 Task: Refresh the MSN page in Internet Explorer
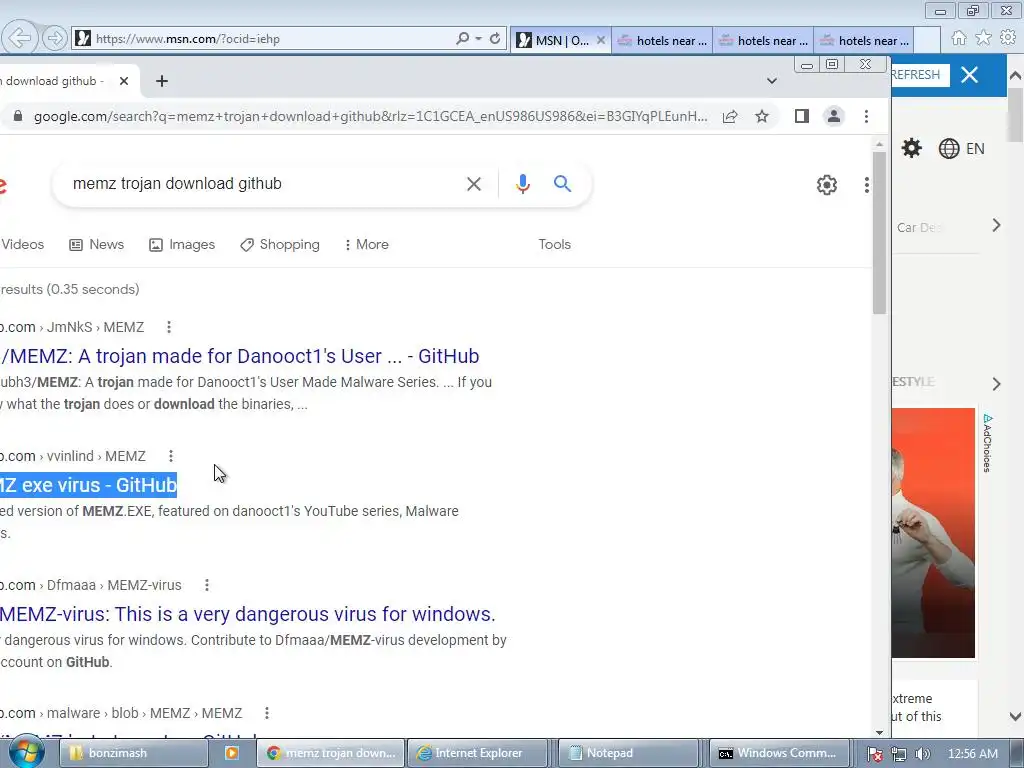495,39
